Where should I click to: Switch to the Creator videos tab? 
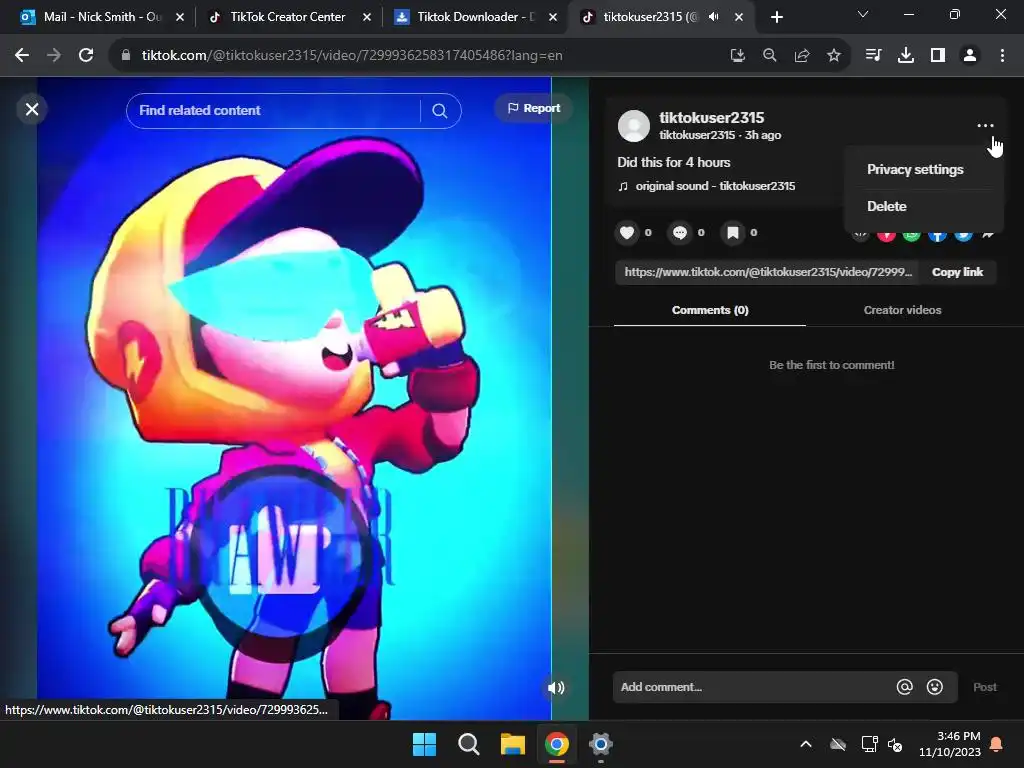[x=902, y=310]
